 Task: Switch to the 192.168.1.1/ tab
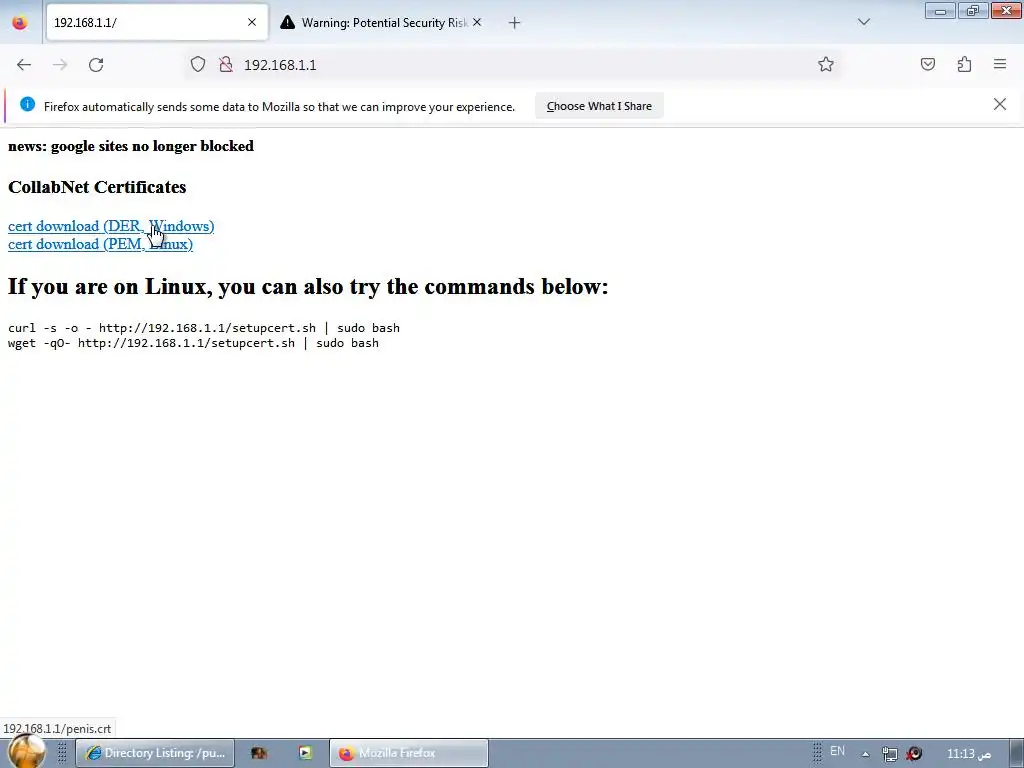[x=157, y=23]
